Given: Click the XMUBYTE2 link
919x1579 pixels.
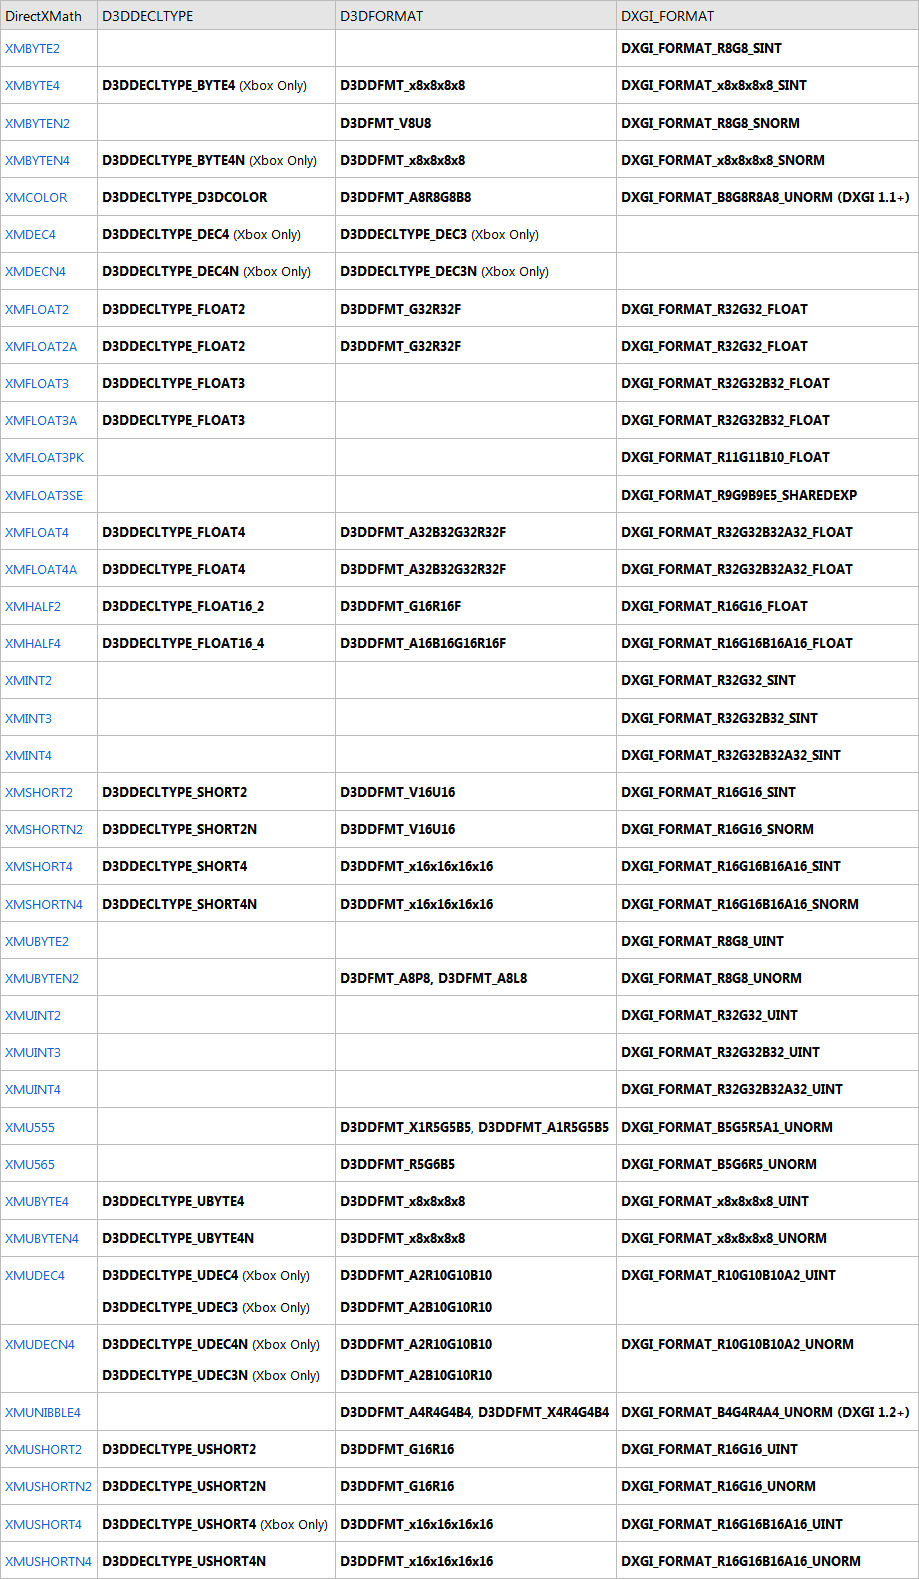Looking at the screenshot, I should point(37,941).
